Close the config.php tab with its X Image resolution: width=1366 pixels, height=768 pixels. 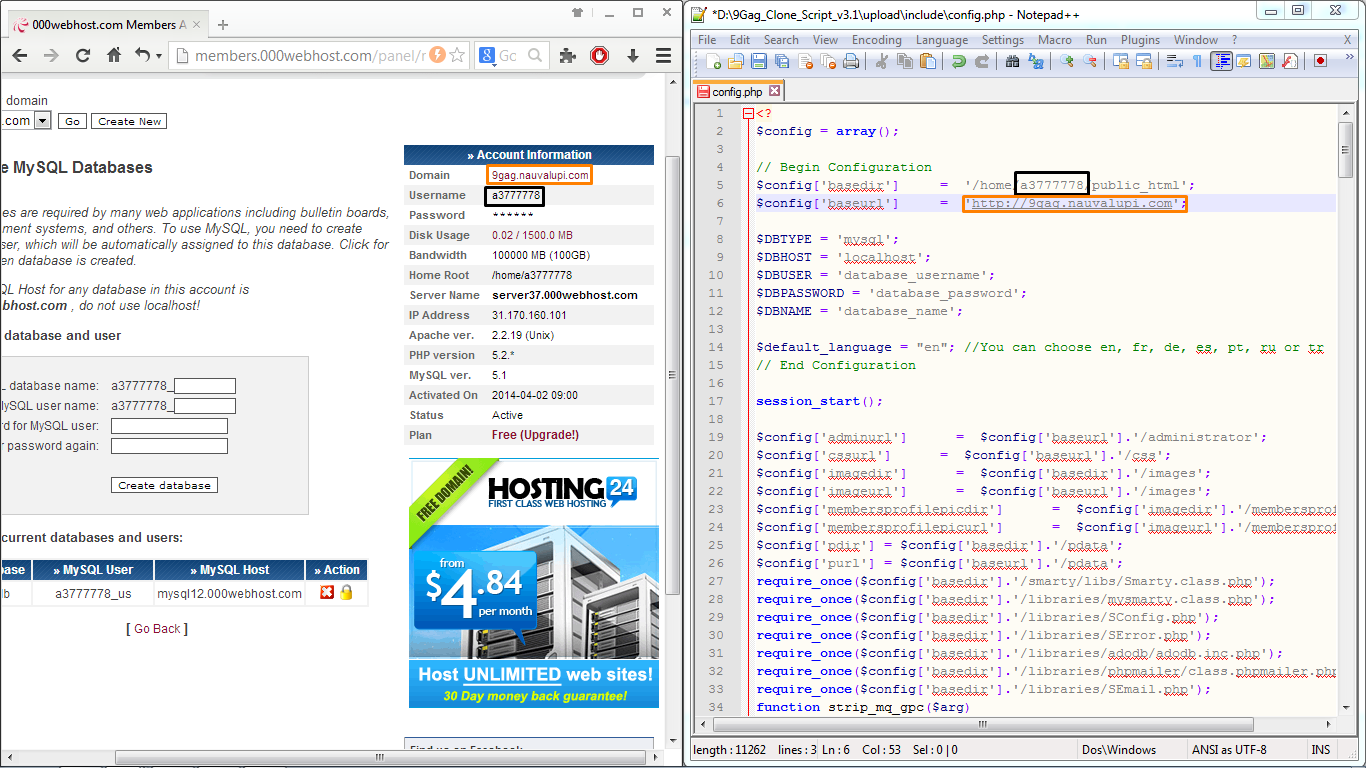[x=775, y=91]
